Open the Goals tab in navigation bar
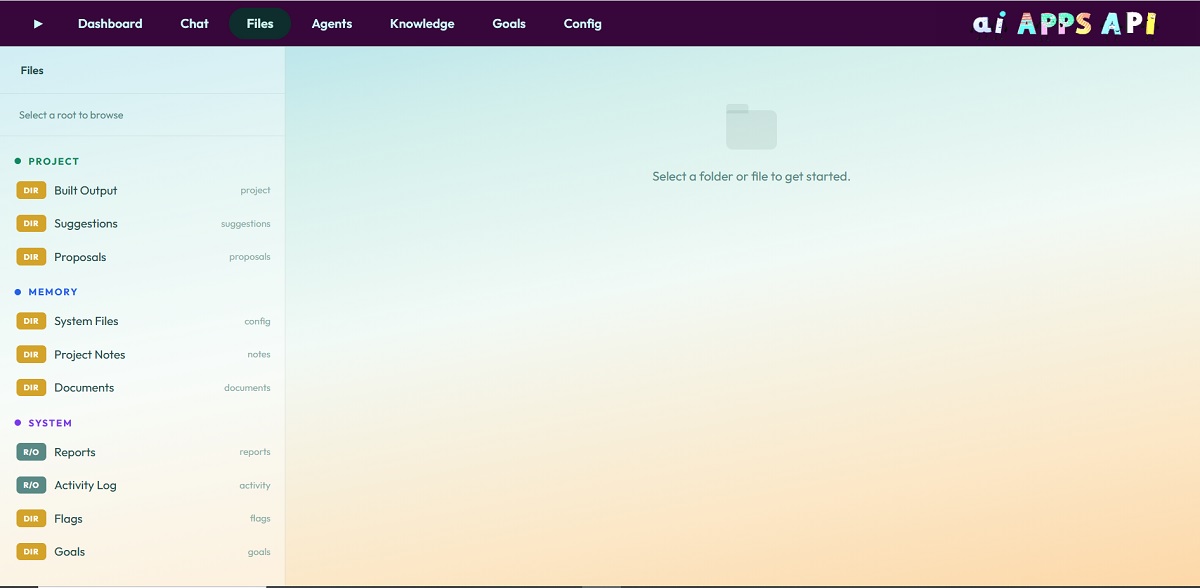 509,24
